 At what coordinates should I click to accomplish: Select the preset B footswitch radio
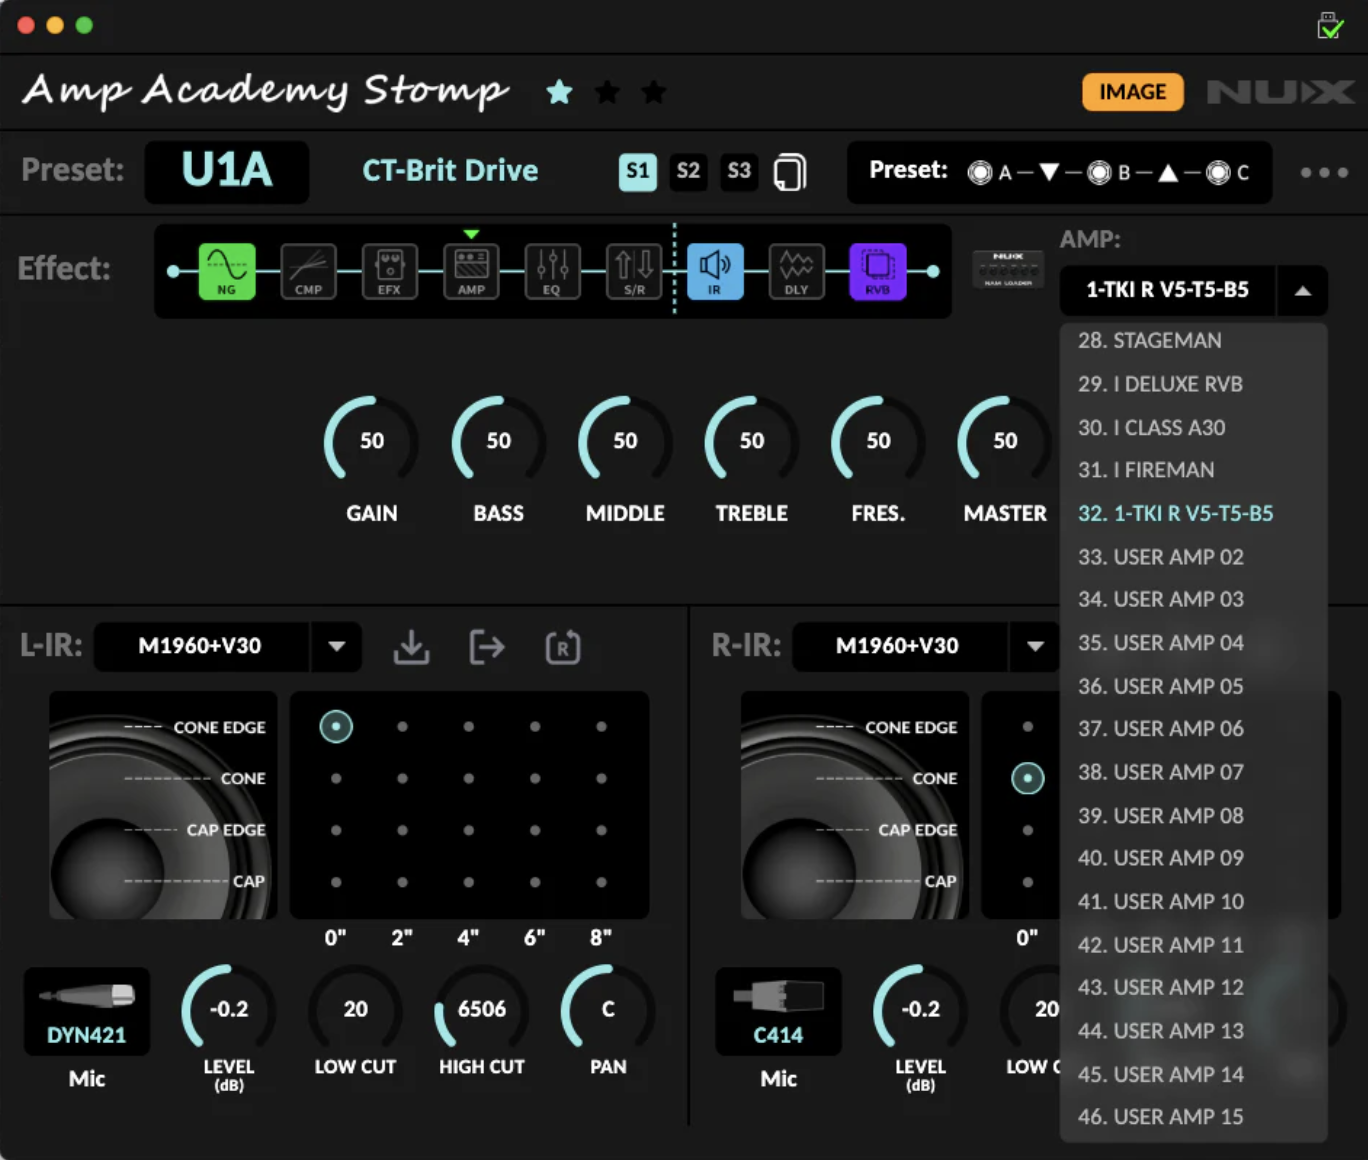pos(1099,173)
